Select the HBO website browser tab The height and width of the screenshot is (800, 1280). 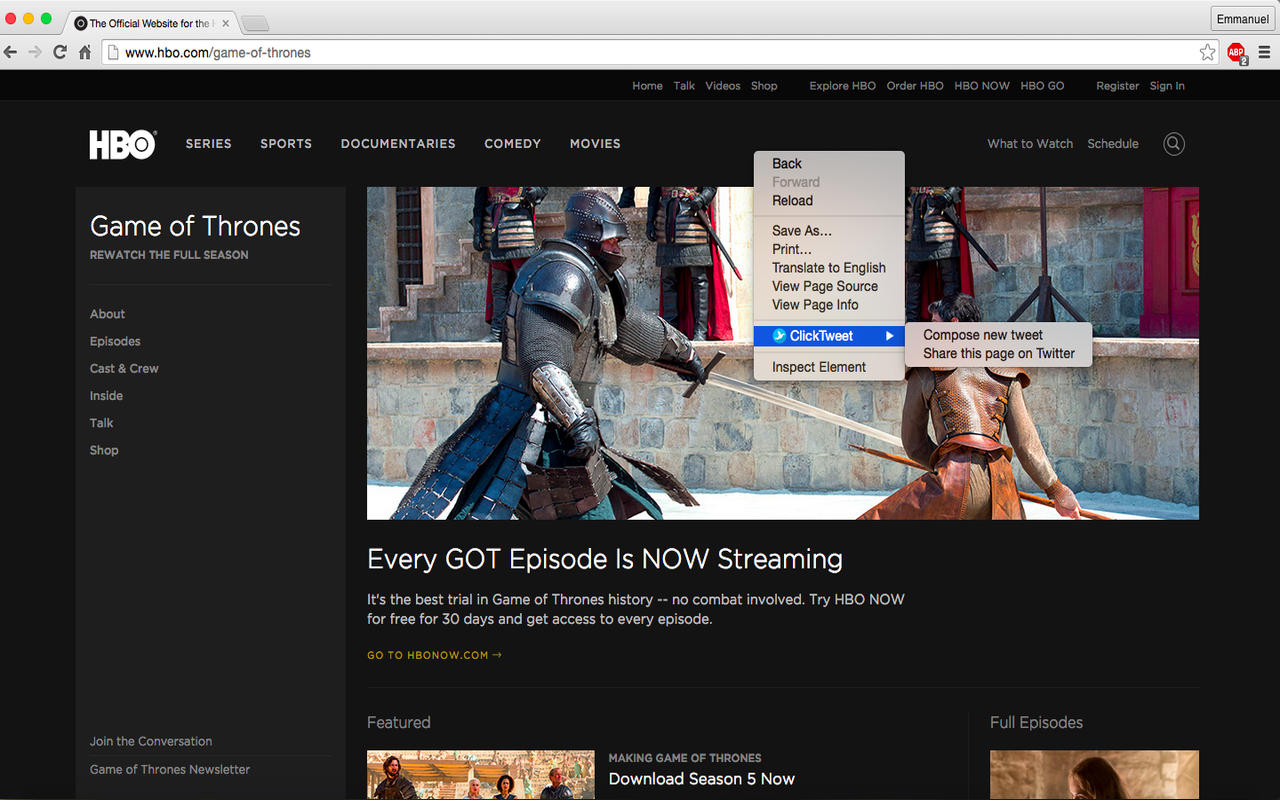(x=150, y=23)
